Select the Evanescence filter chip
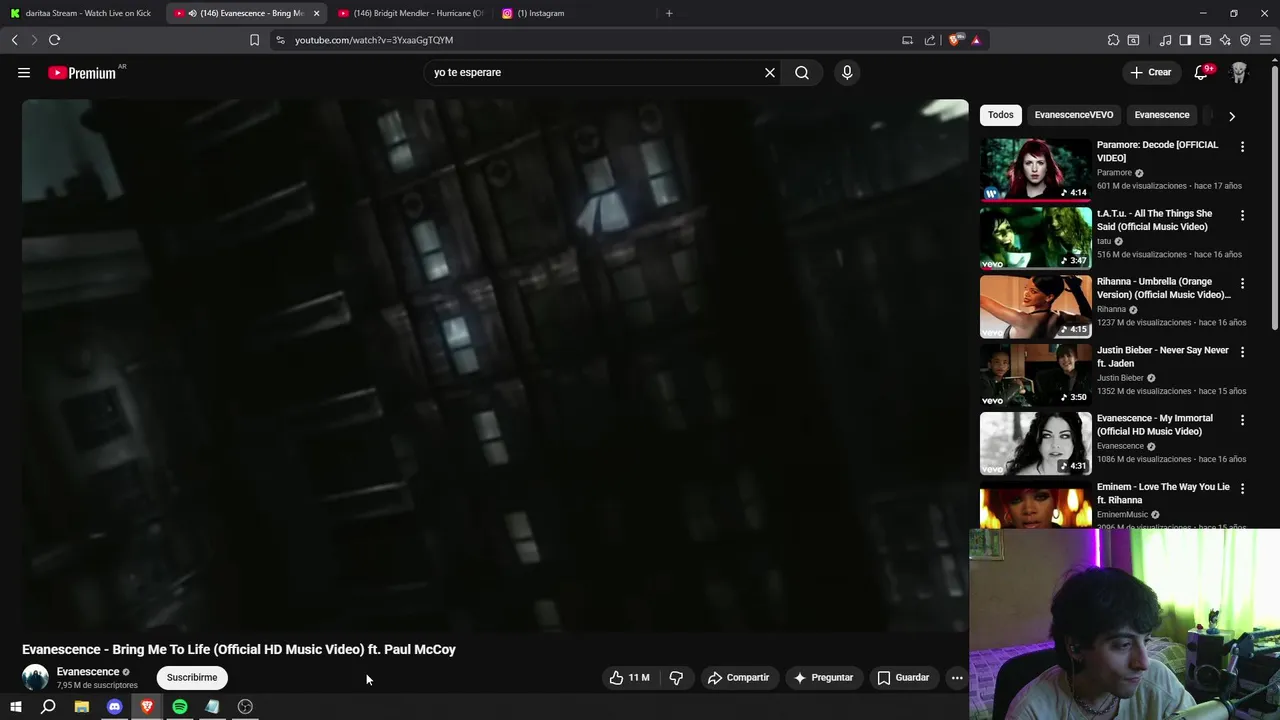This screenshot has height=720, width=1280. [x=1161, y=115]
